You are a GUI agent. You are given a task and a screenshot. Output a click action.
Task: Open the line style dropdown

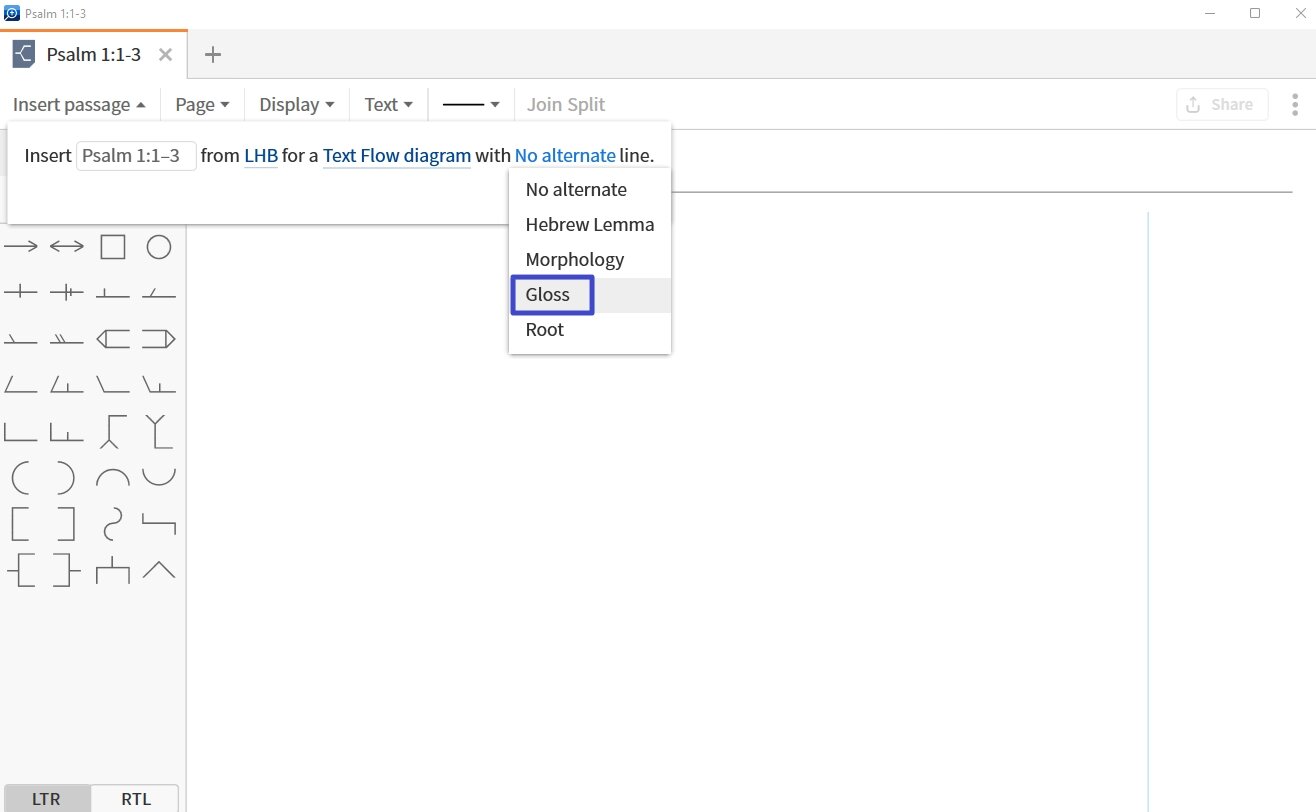(x=471, y=105)
